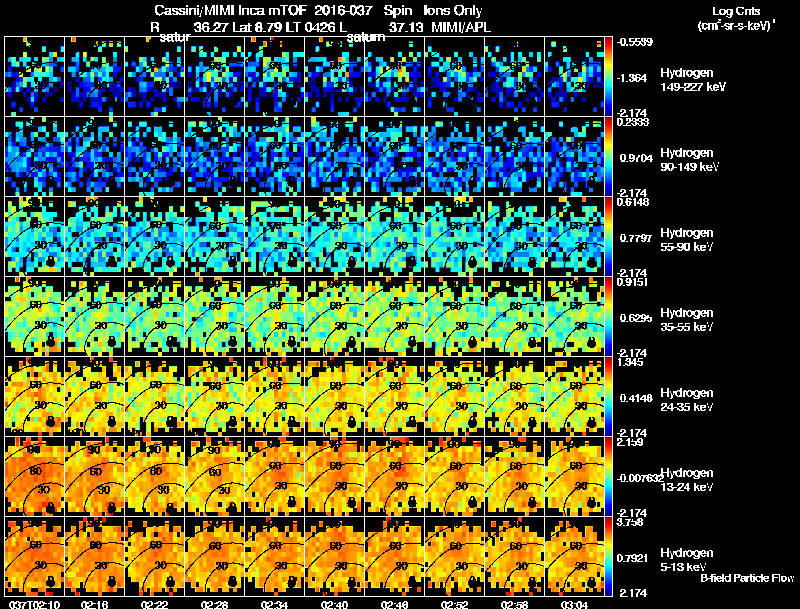Click the 0.4148 color scale value
This screenshot has height=609, width=800.
(636, 398)
